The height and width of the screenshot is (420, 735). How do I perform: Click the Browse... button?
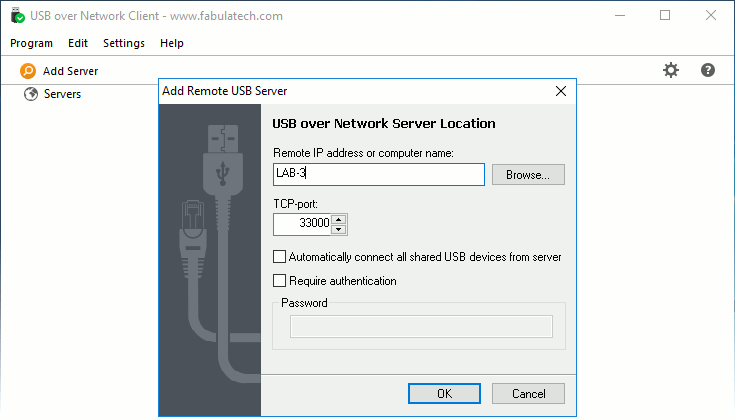pos(528,175)
